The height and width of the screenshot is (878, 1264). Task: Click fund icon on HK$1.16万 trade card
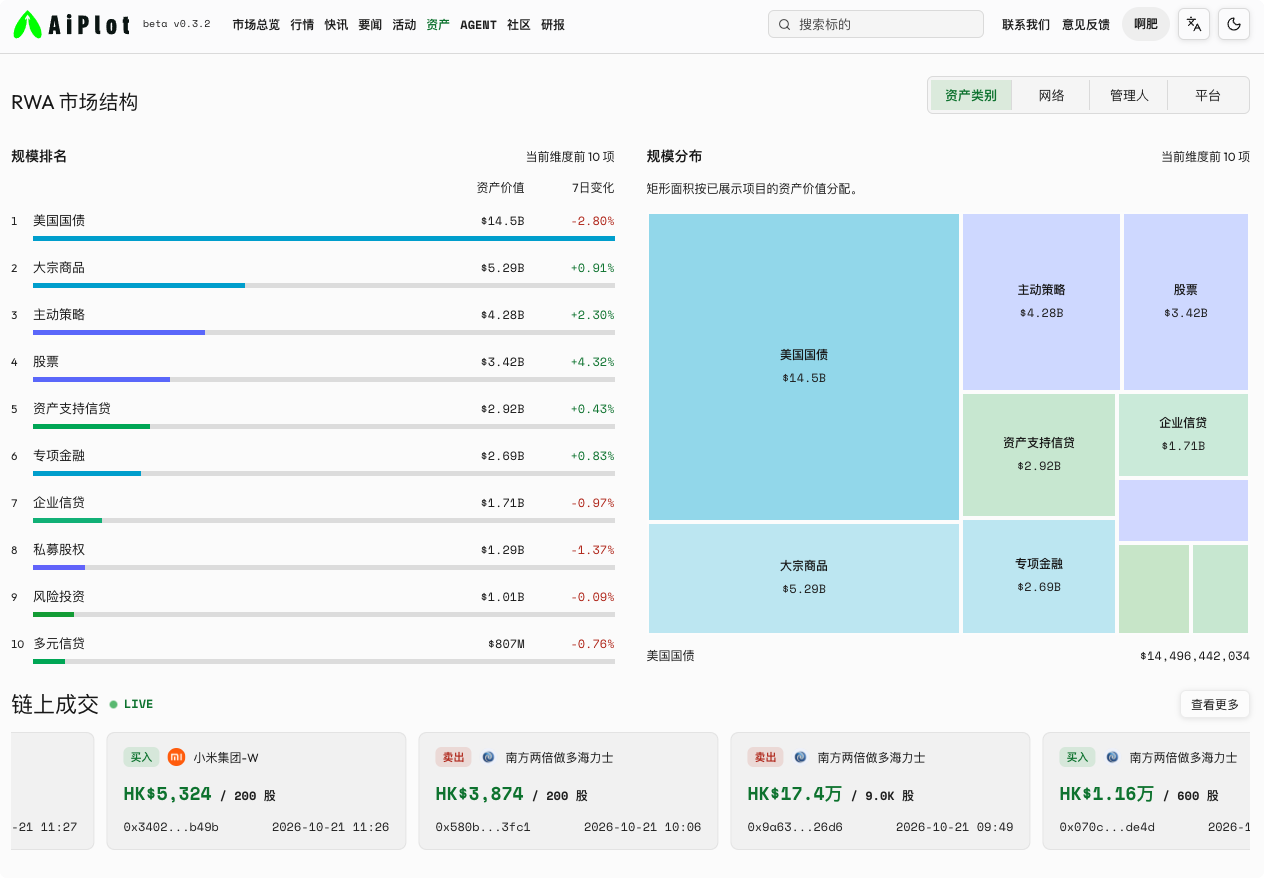pyautogui.click(x=1112, y=757)
